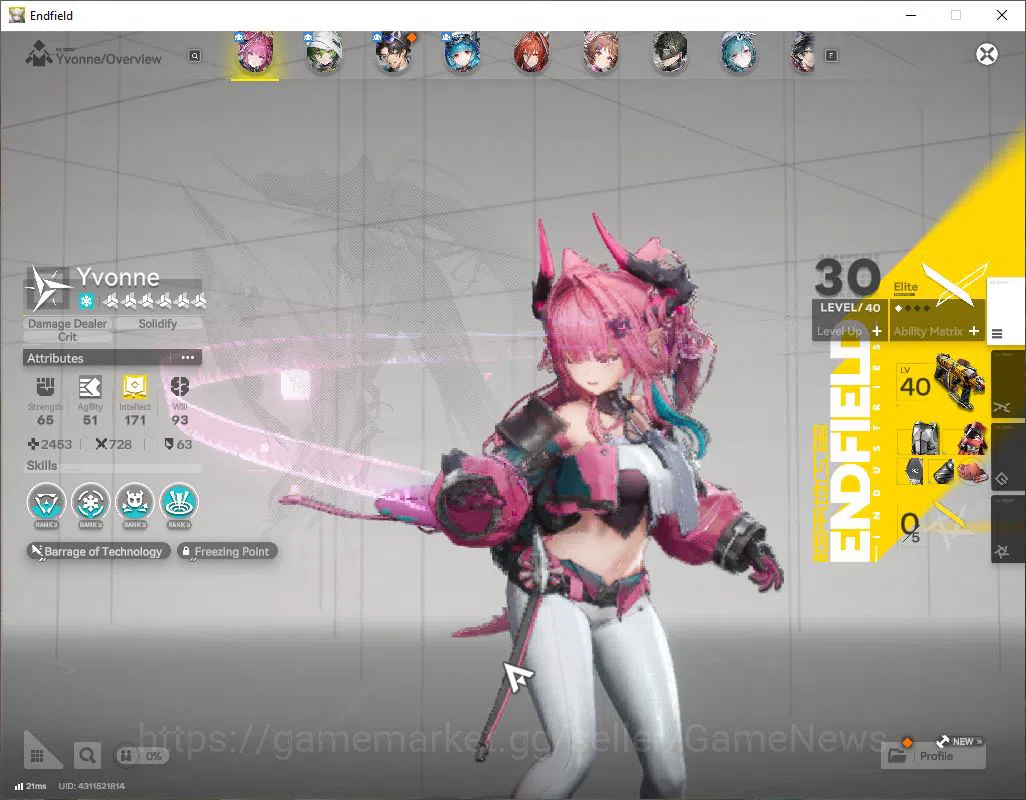Open the red gloves gear slot
The width and height of the screenshot is (1026, 800).
(971, 438)
